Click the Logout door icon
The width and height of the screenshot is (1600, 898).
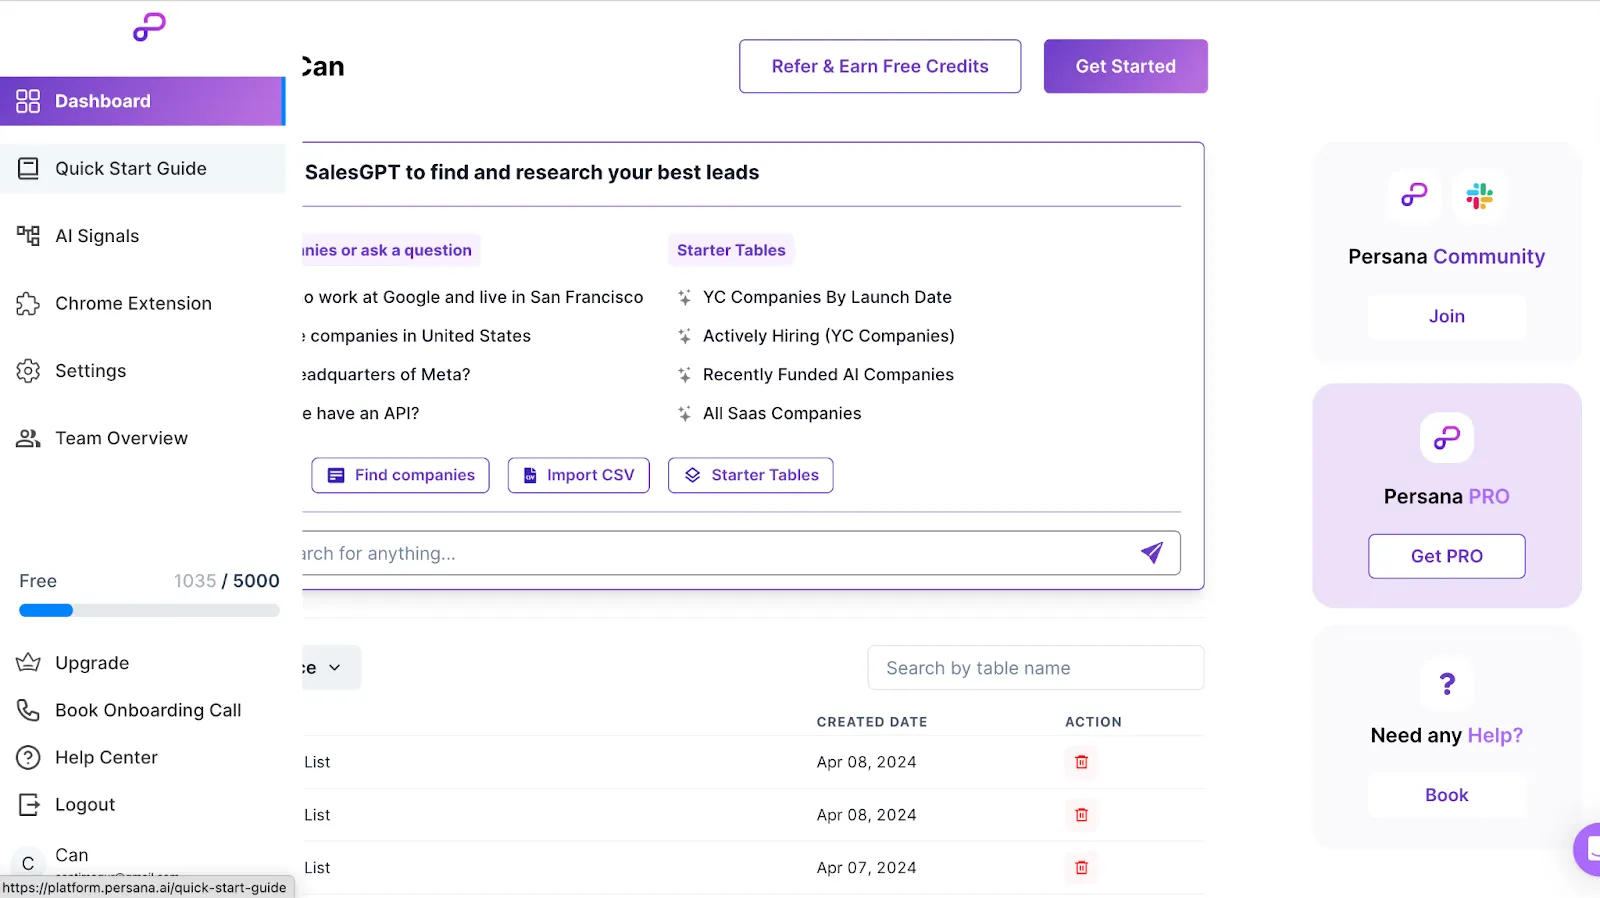click(29, 804)
